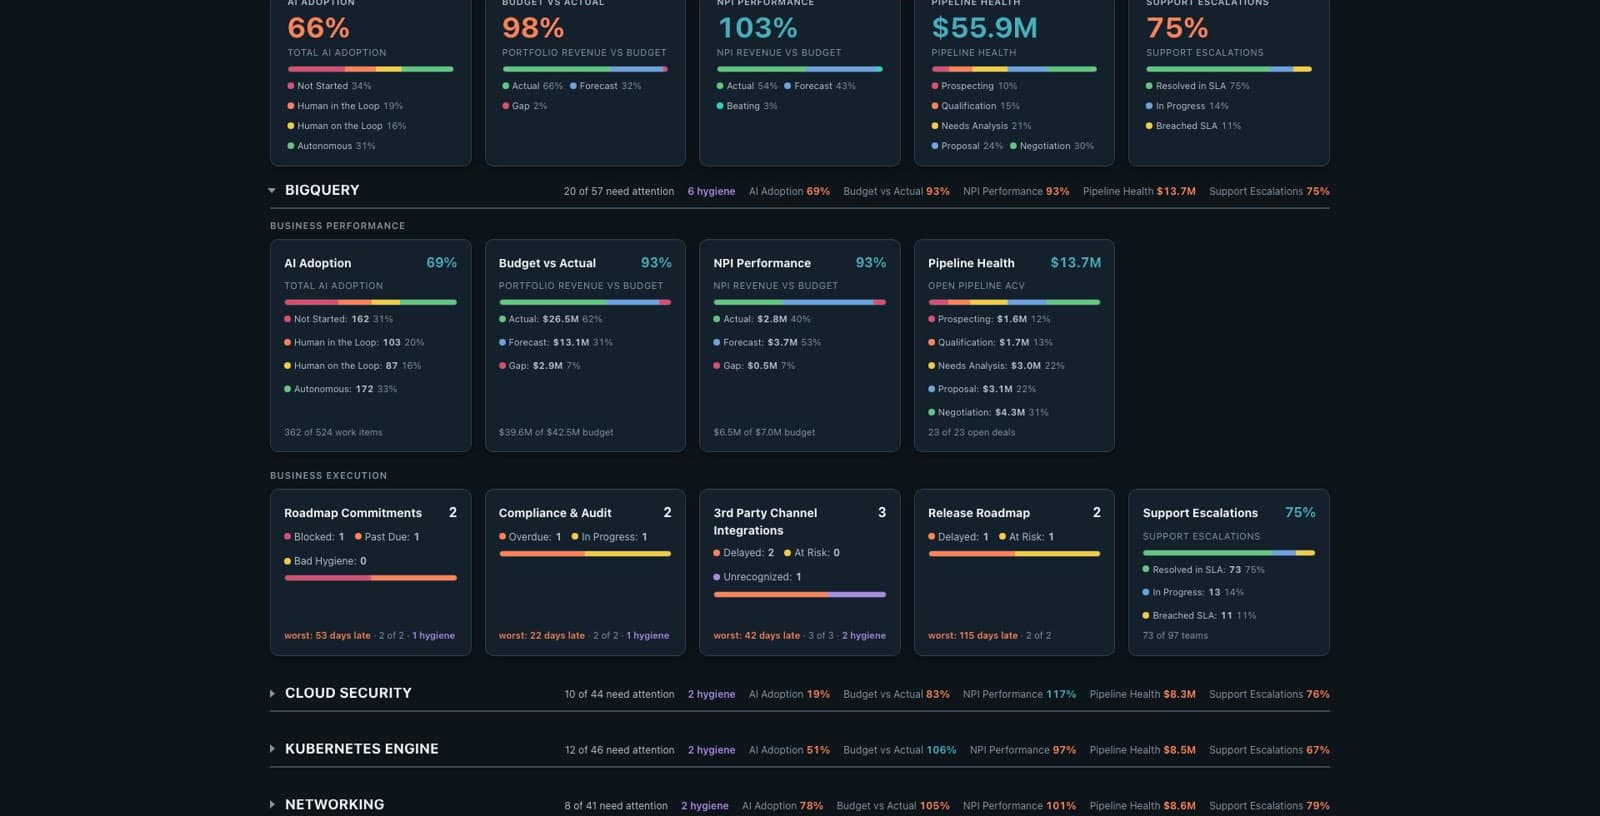Click the BigQuery AI Adoption stacked progress bar
The height and width of the screenshot is (816, 1600).
[x=370, y=302]
